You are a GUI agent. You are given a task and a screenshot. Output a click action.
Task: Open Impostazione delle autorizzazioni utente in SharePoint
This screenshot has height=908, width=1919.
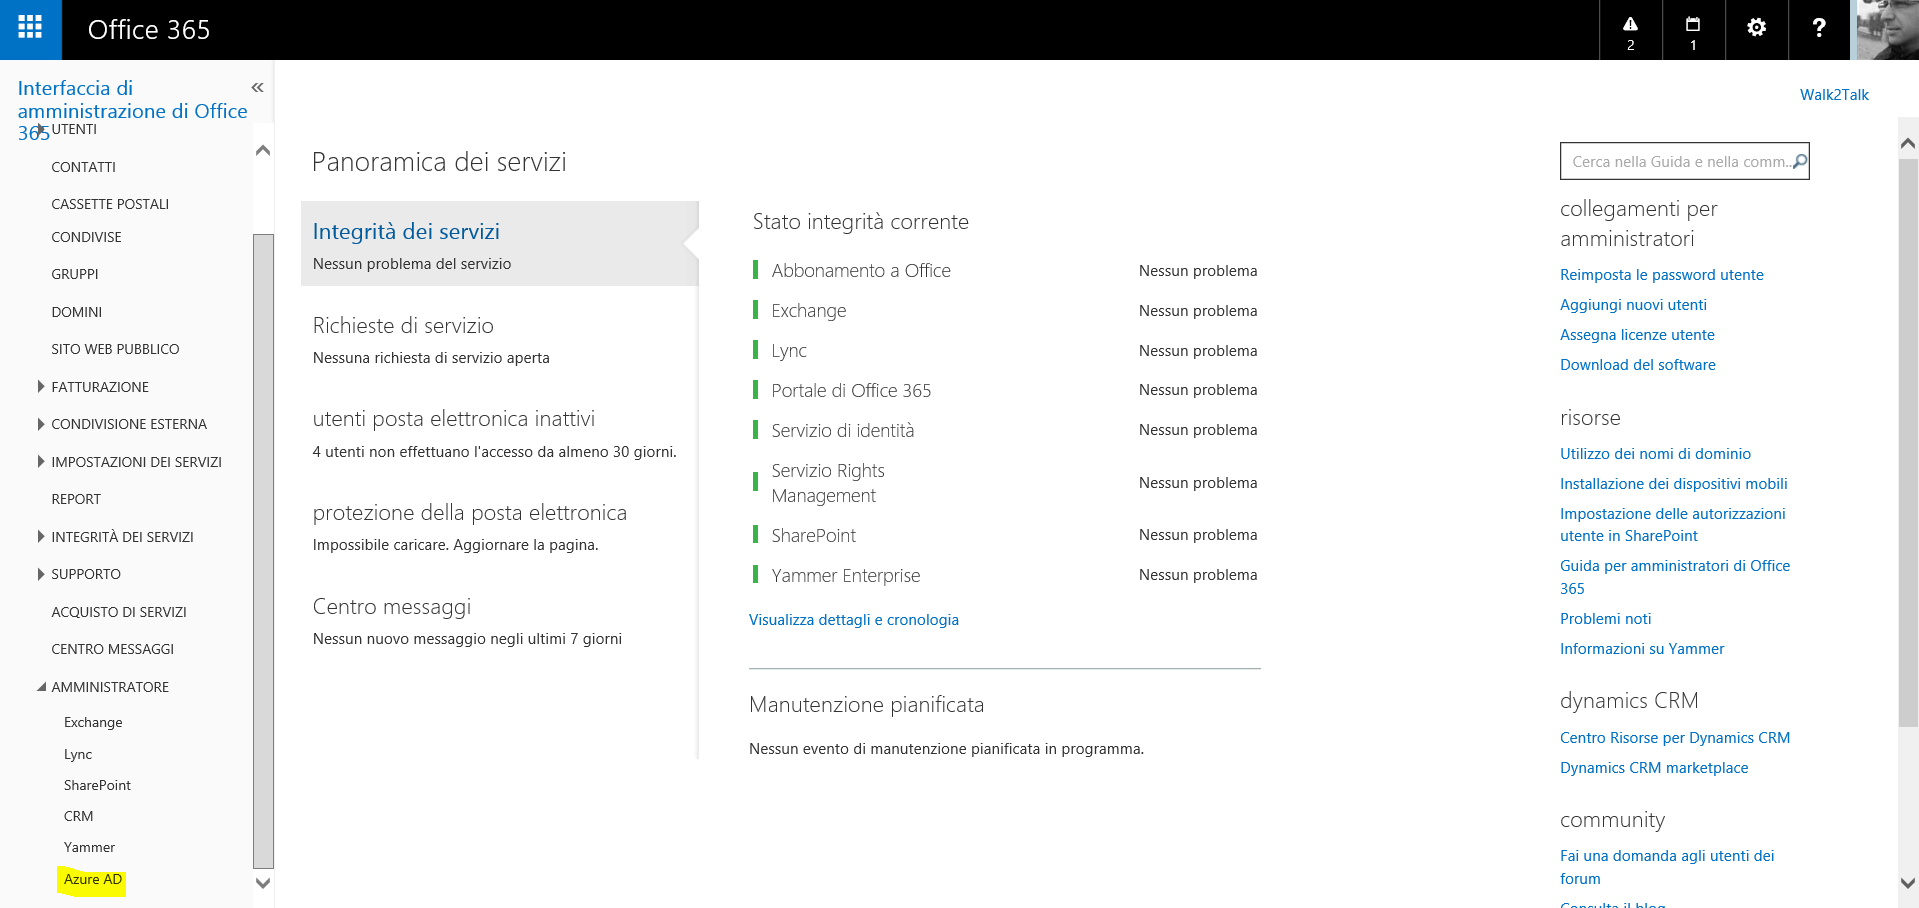[1673, 525]
